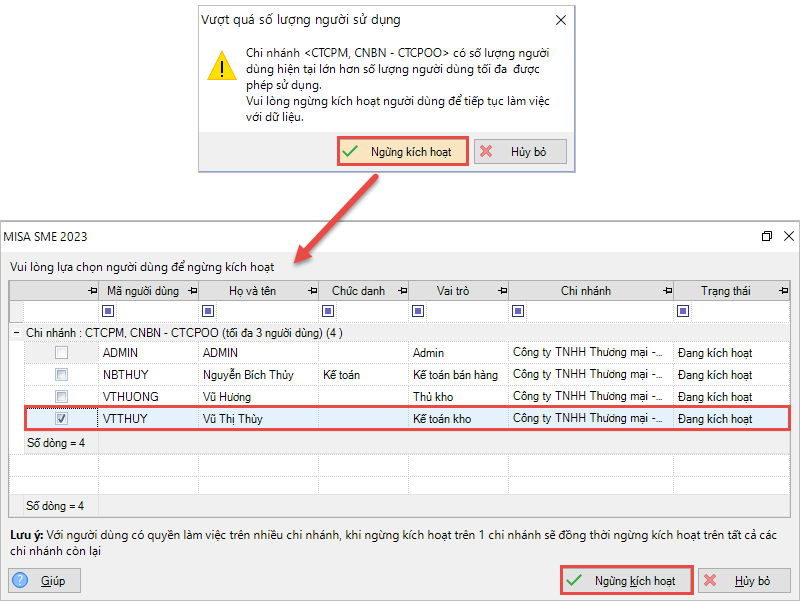800x601 pixels.
Task: Open the Giúp help button
Action: pyautogui.click(x=45, y=580)
